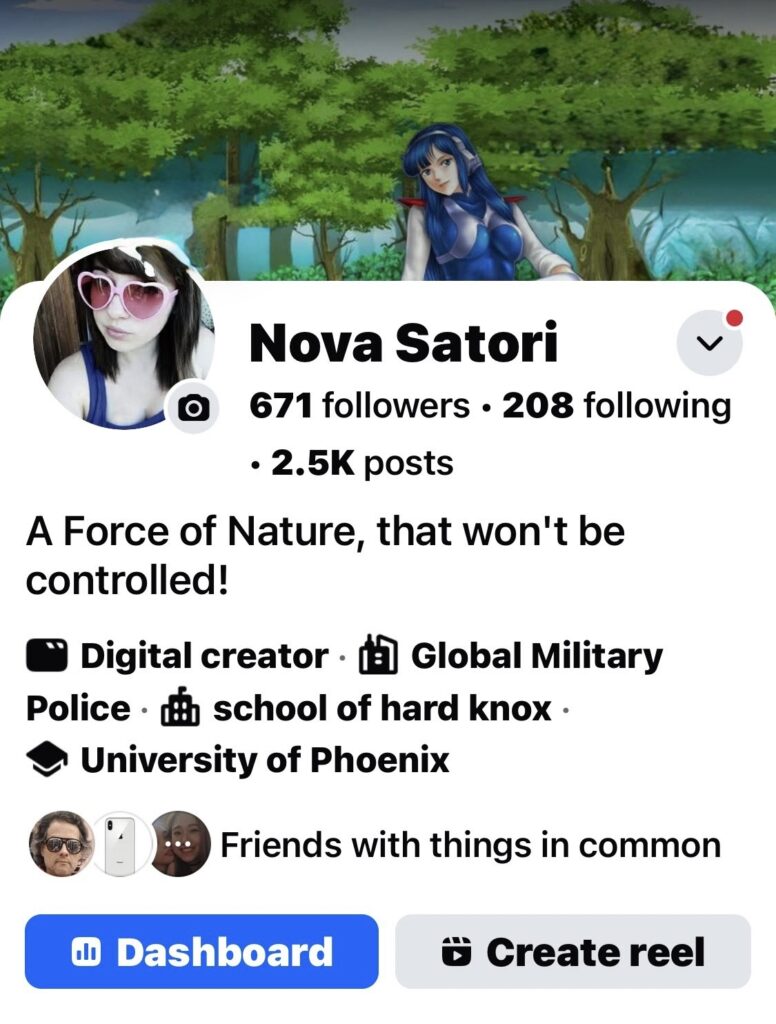The image size is (776, 1024).
Task: Tap the phone image friend avatar
Action: tap(120, 844)
